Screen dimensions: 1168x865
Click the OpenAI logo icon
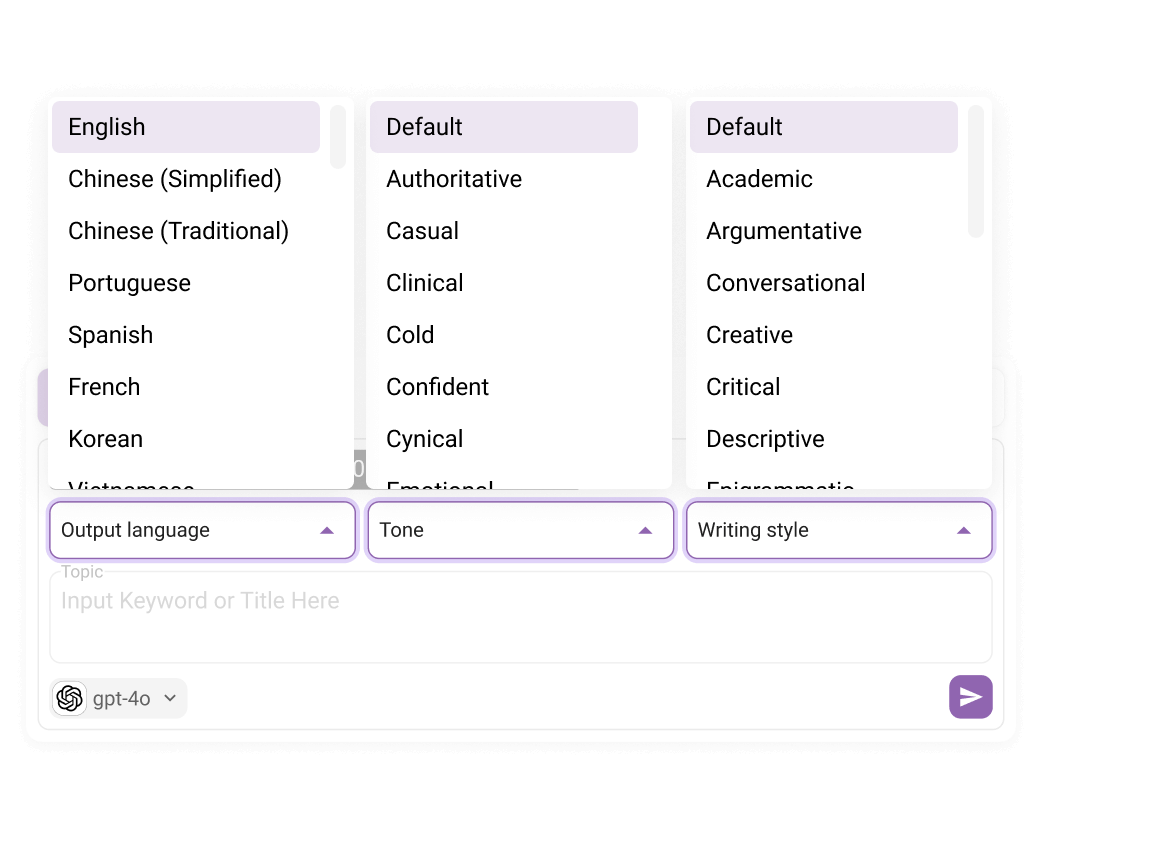coord(70,698)
